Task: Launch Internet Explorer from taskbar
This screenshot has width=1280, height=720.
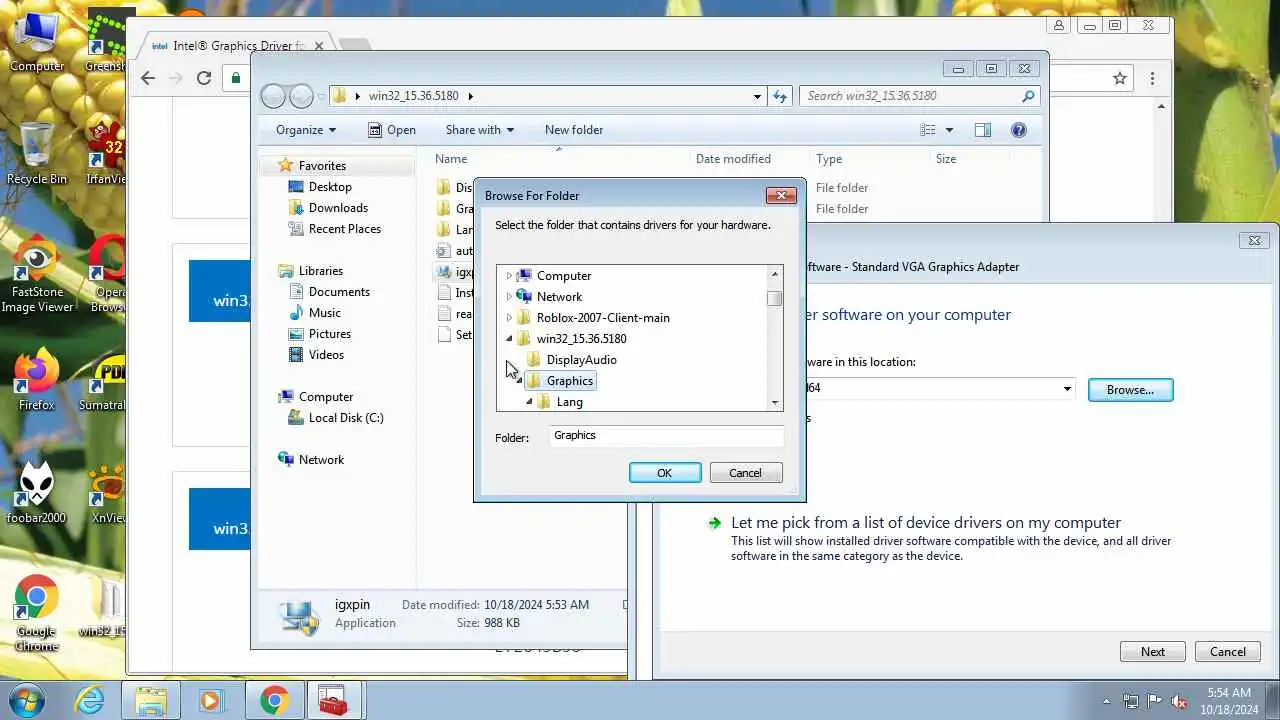Action: tap(90, 699)
